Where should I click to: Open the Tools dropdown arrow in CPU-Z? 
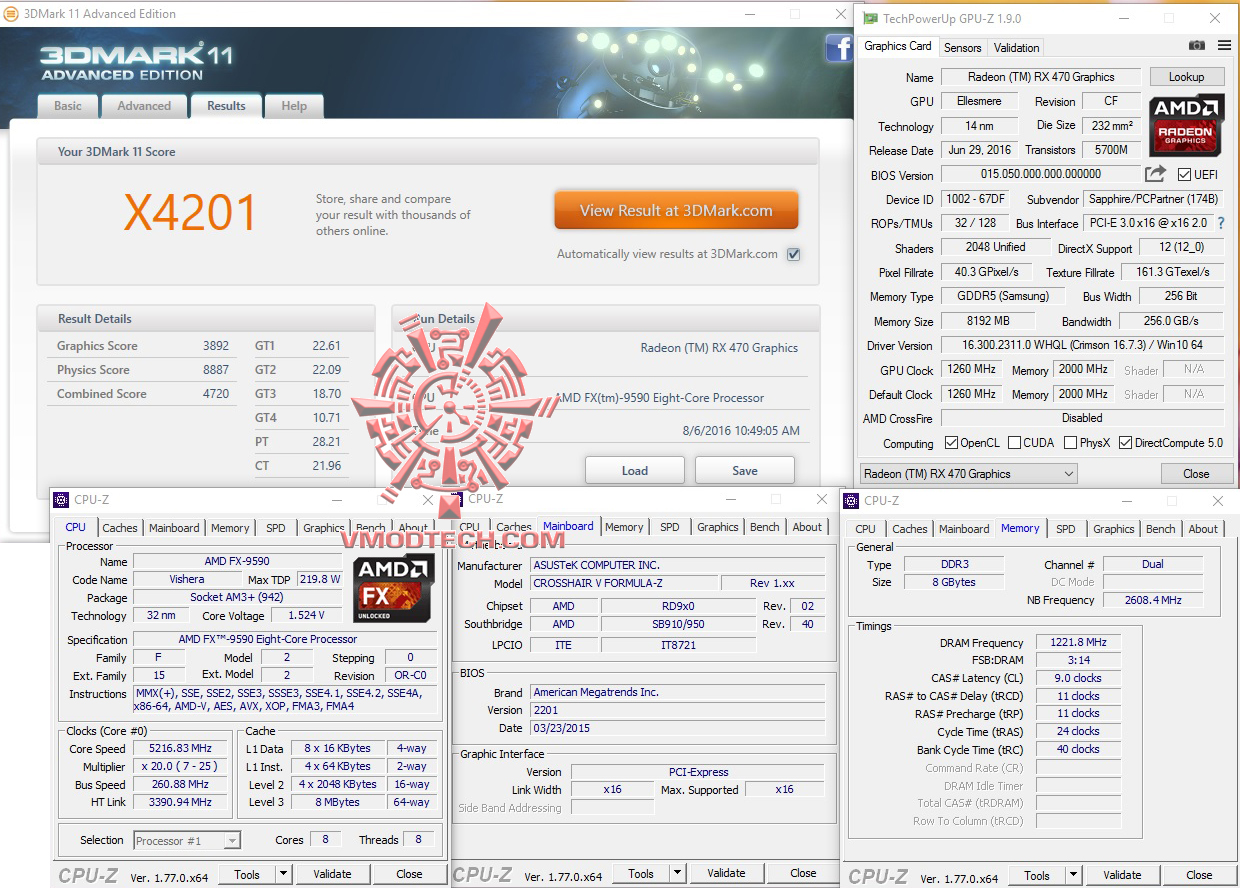(x=283, y=873)
